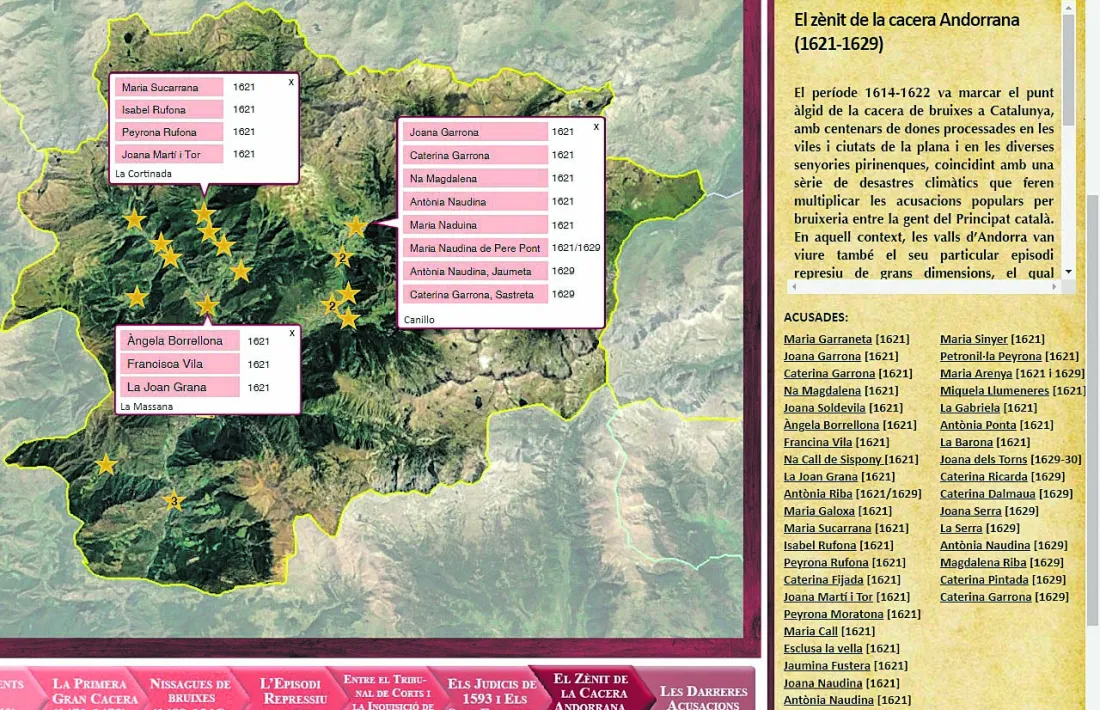
Task: Switch to Les Darreres Acusacions tab
Action: 702,696
